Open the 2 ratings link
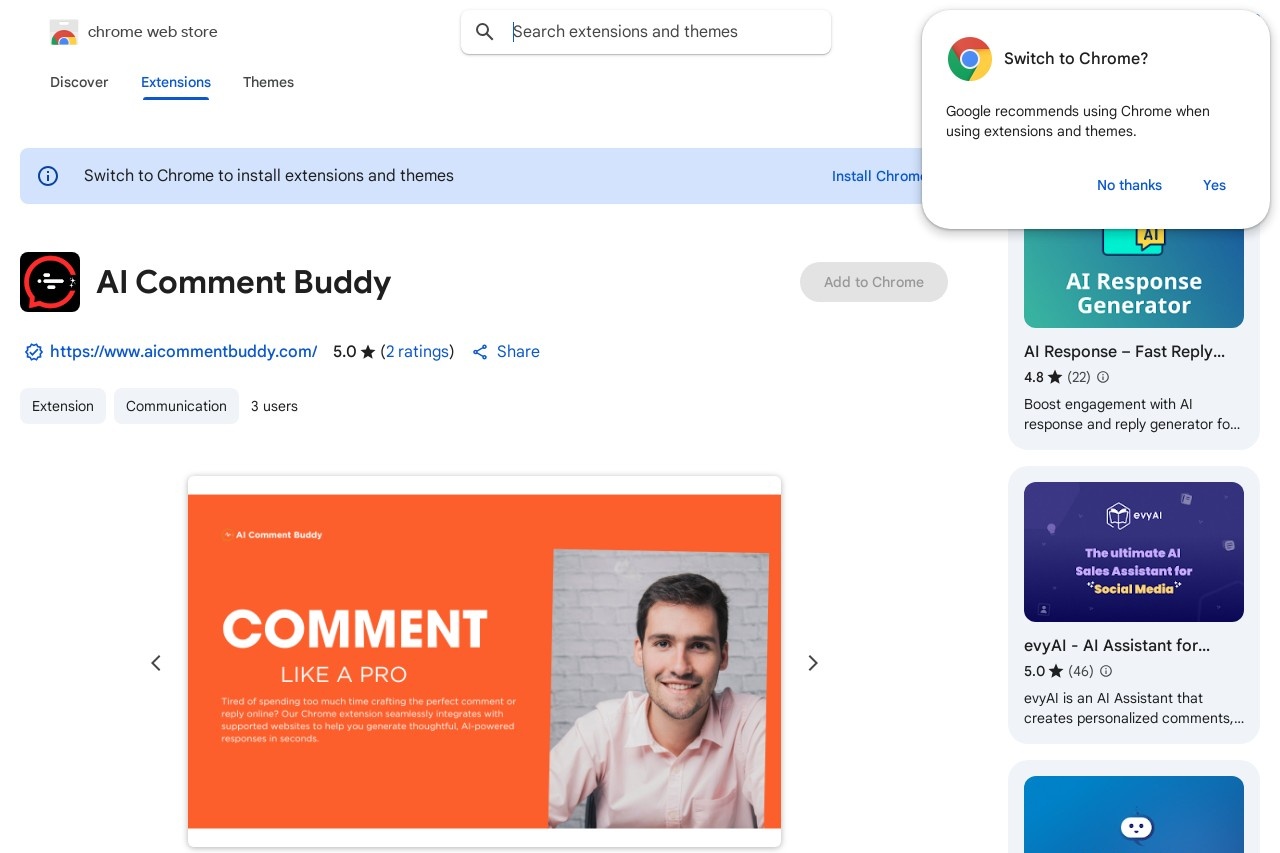Screen dimensions: 1280x853 tap(417, 352)
